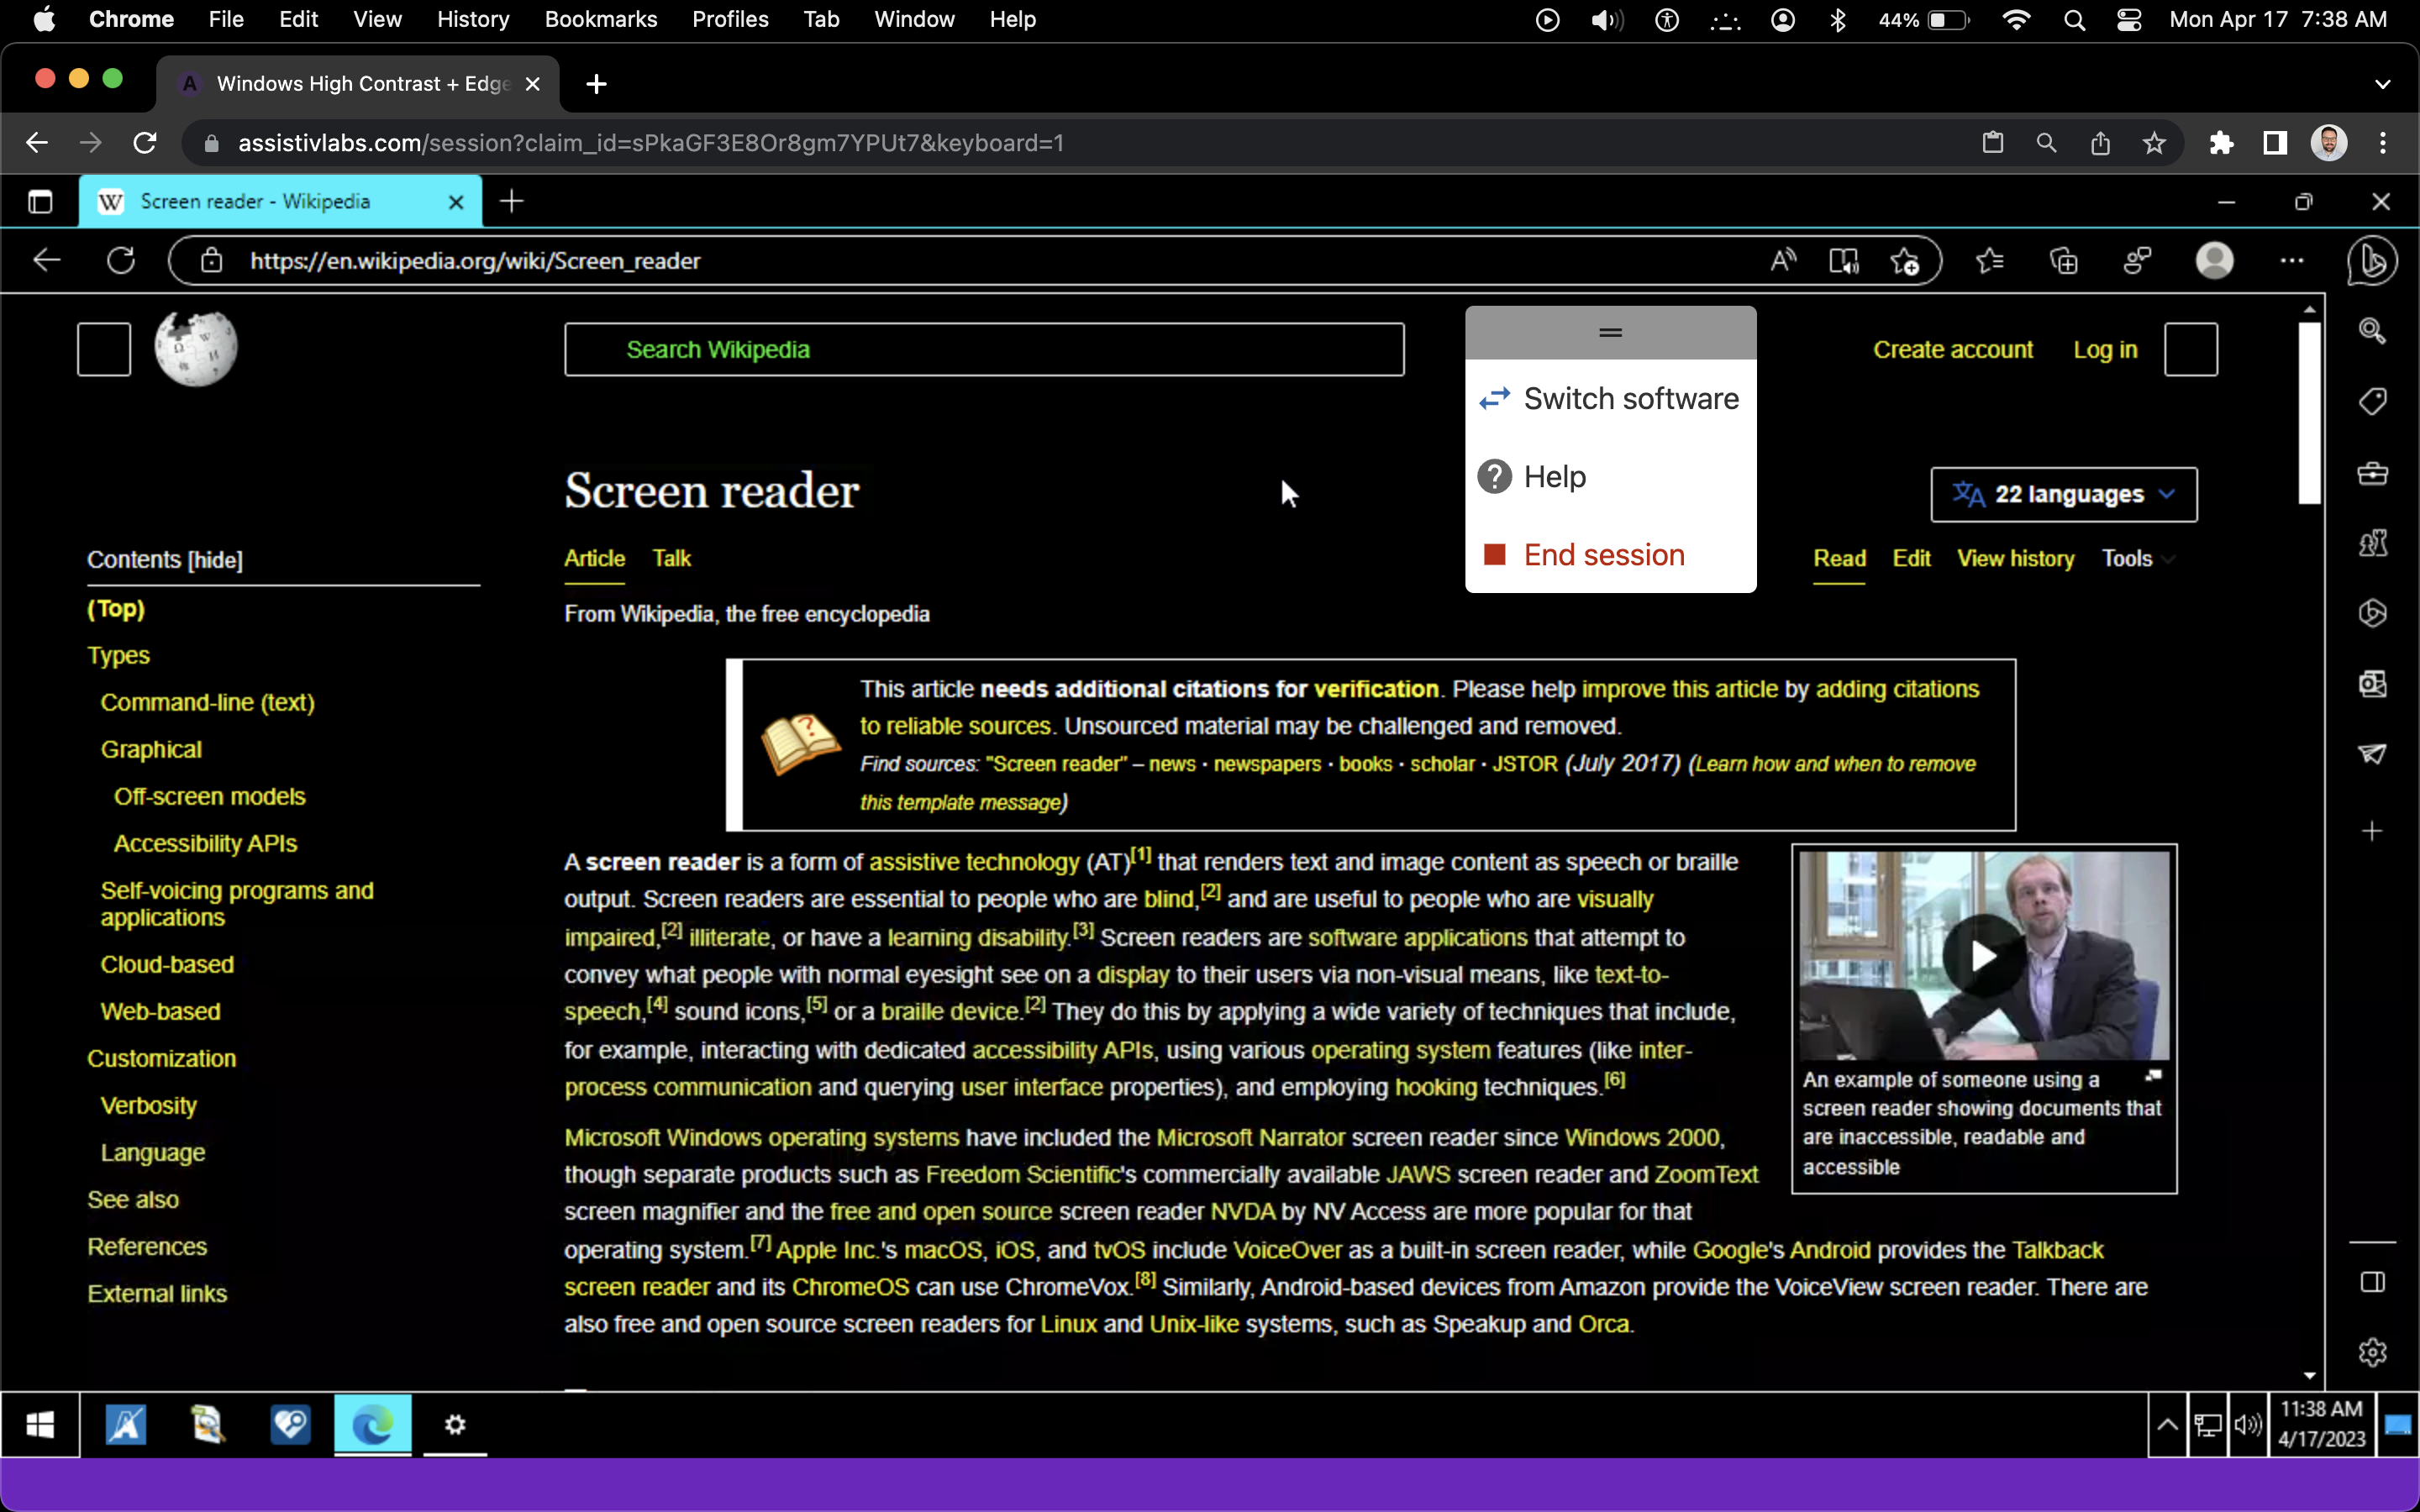Jump to External links section
2420x1512 pixels.
(157, 1294)
